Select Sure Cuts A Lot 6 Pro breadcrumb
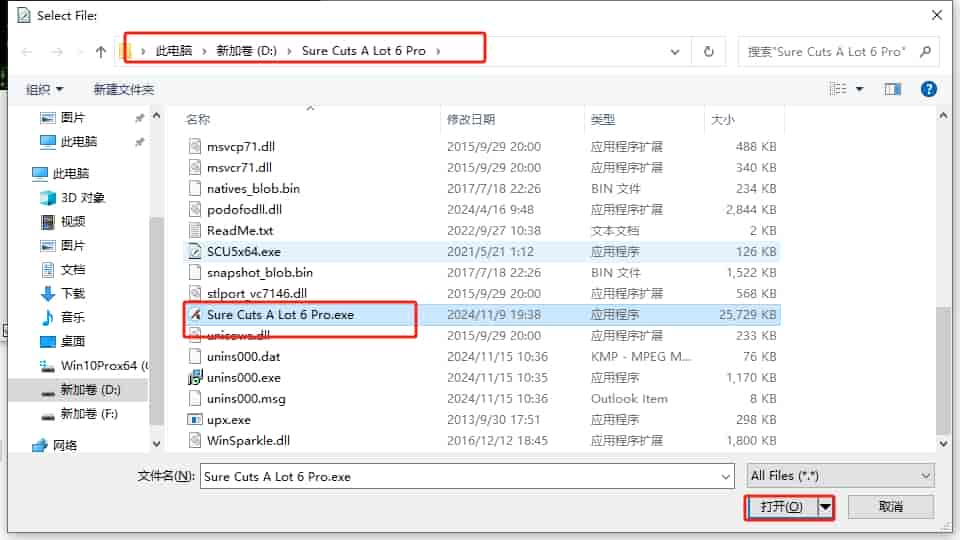 [x=363, y=51]
